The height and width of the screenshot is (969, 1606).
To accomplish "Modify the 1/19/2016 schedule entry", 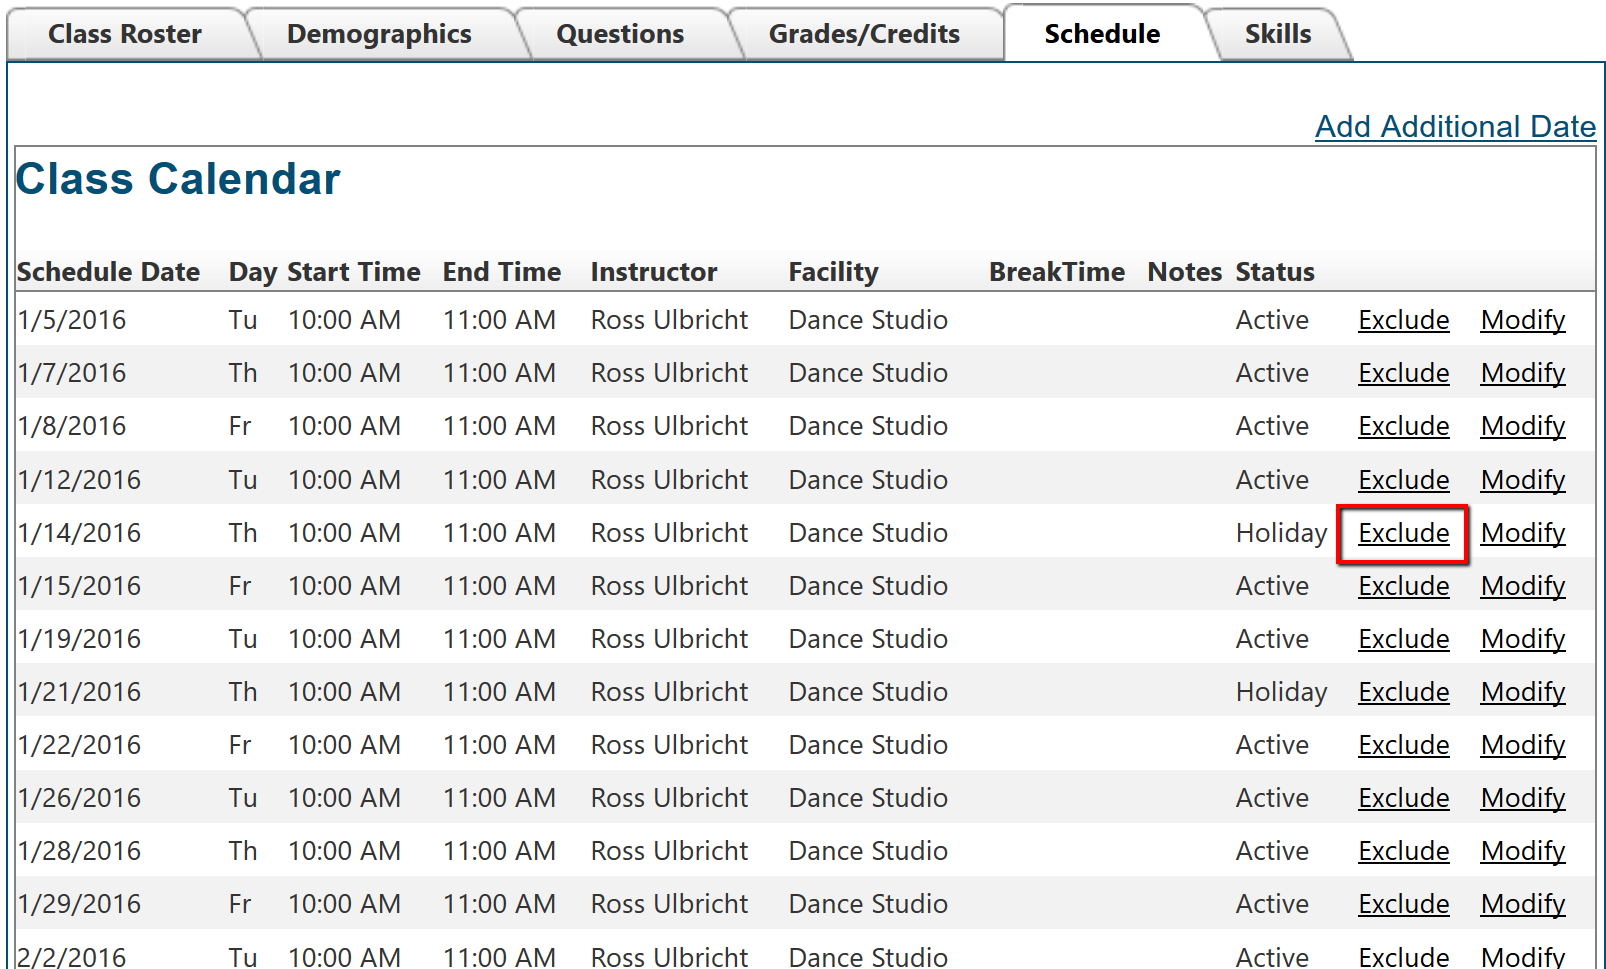I will [1522, 639].
